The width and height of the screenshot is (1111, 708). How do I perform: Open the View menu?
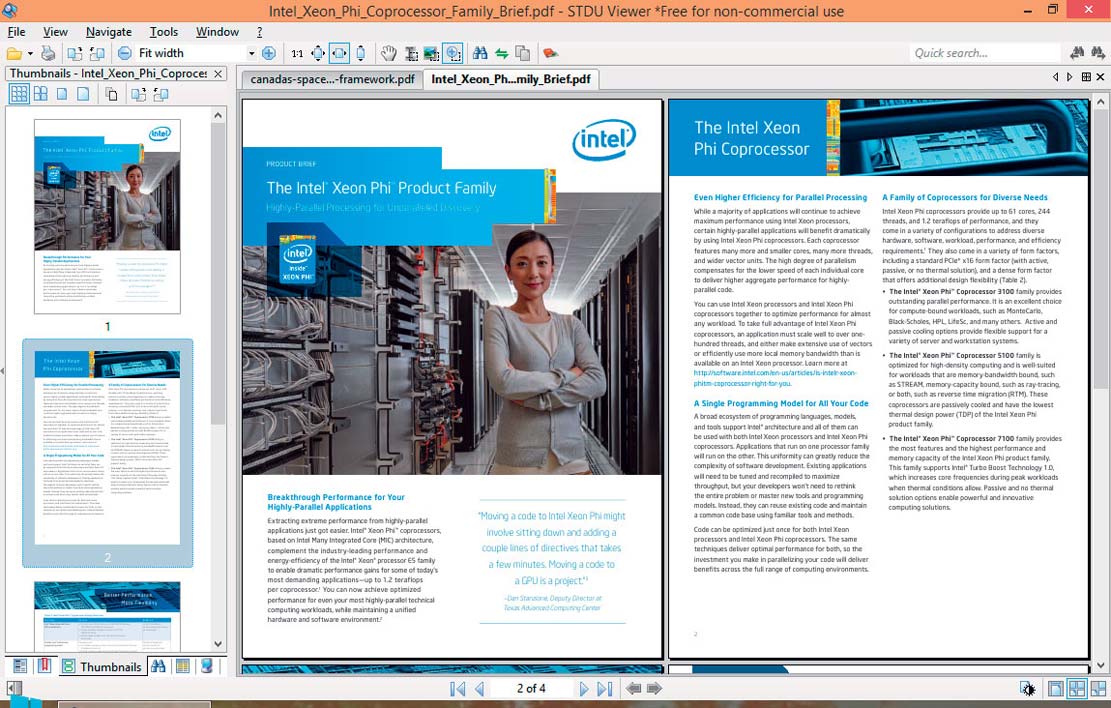point(55,32)
